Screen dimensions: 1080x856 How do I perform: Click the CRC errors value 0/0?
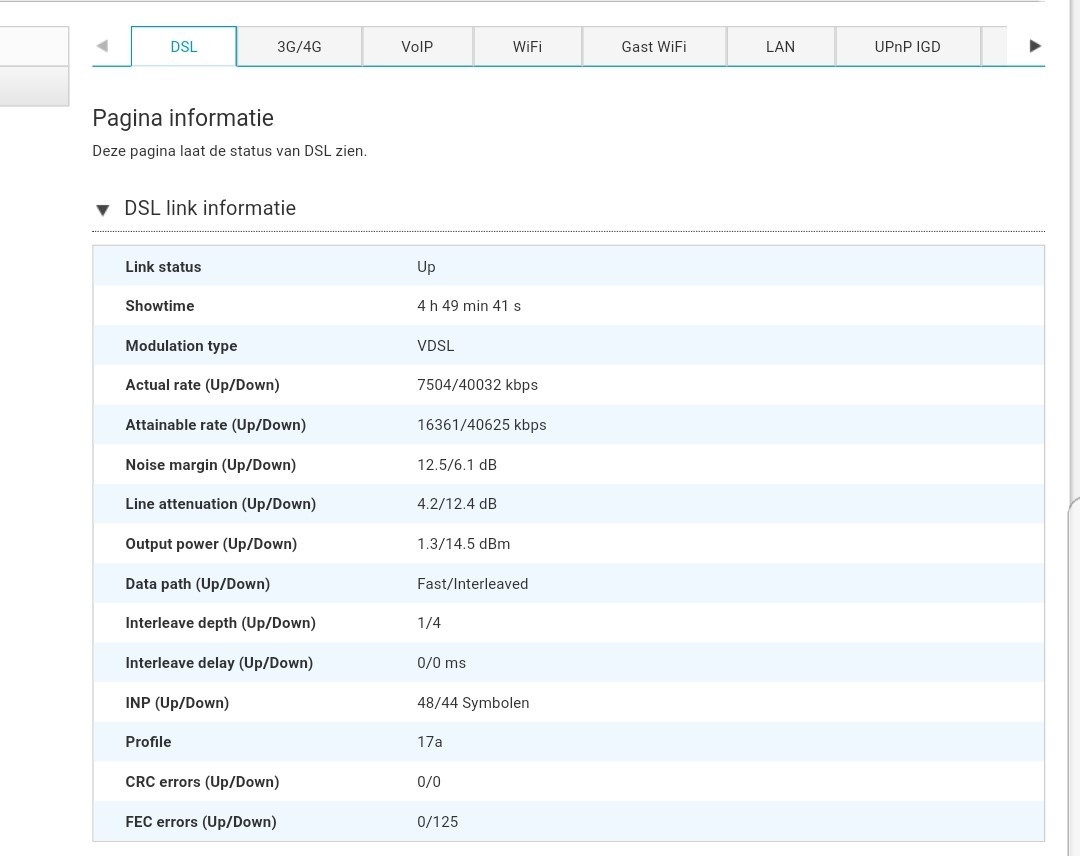coord(428,782)
